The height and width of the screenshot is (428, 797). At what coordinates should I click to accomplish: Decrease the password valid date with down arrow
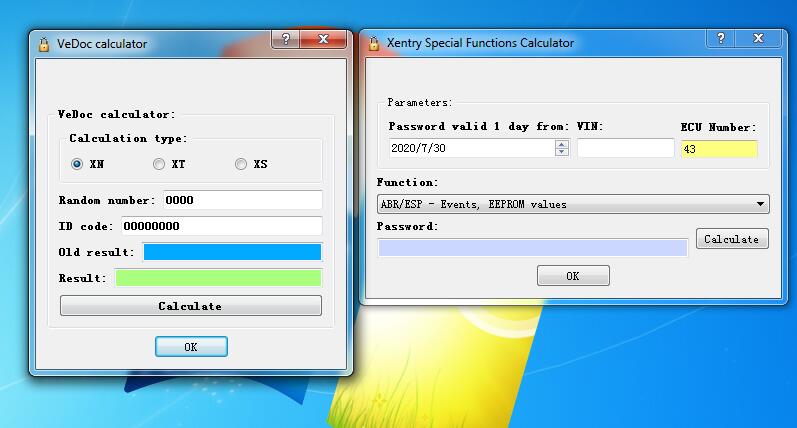562,152
